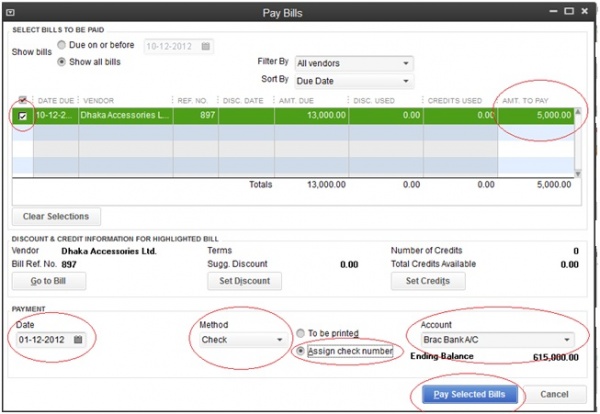Open the Pay Bills window system menu icon
Screen dimensions: 600x414
point(10,13)
